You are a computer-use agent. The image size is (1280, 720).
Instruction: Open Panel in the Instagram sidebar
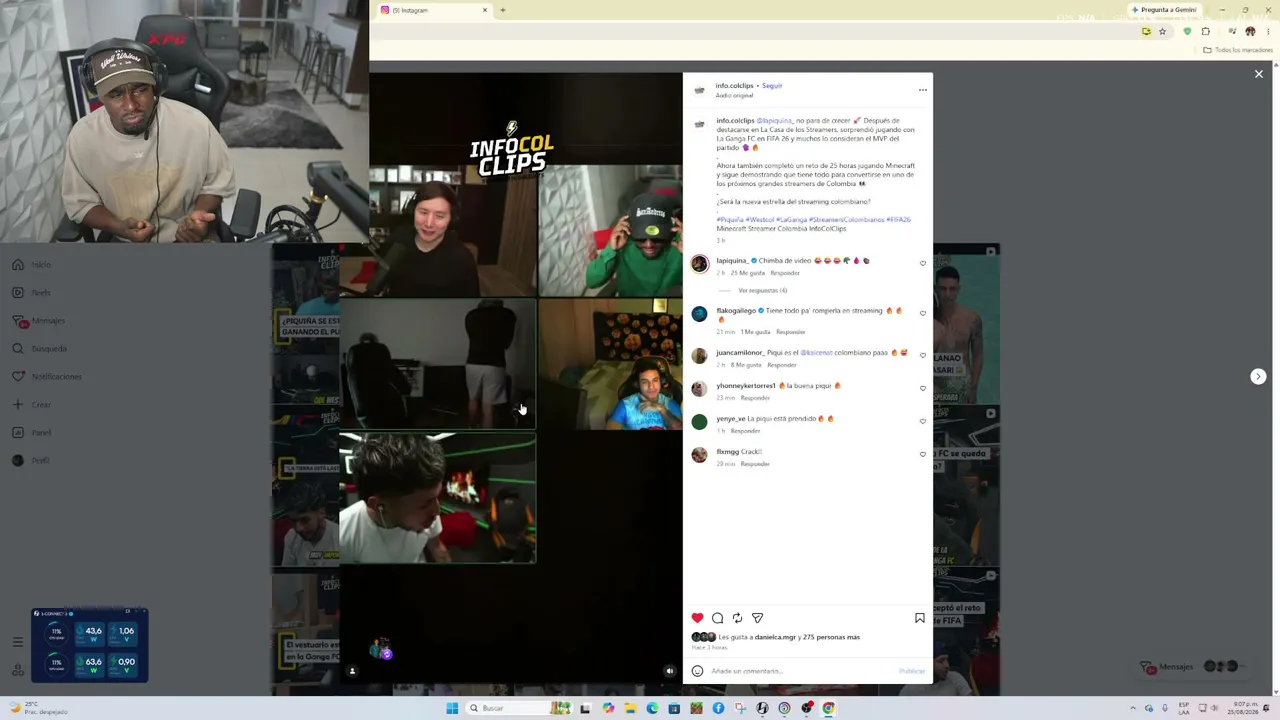[x=33, y=433]
